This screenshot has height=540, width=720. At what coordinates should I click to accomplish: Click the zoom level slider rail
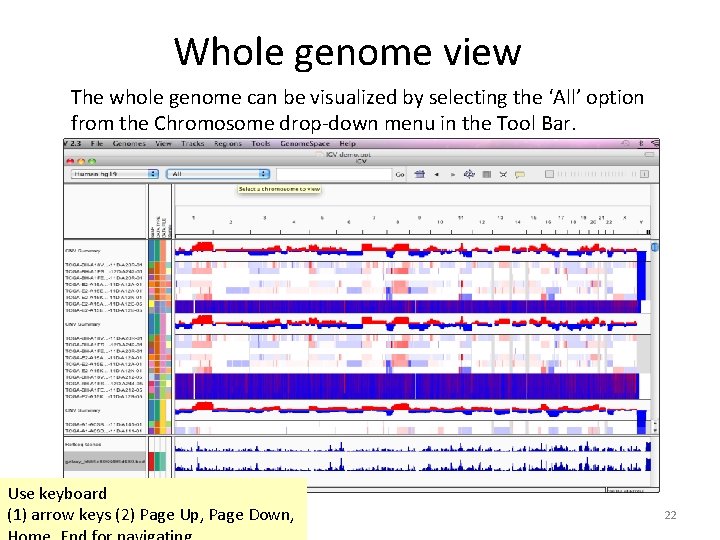(x=597, y=174)
